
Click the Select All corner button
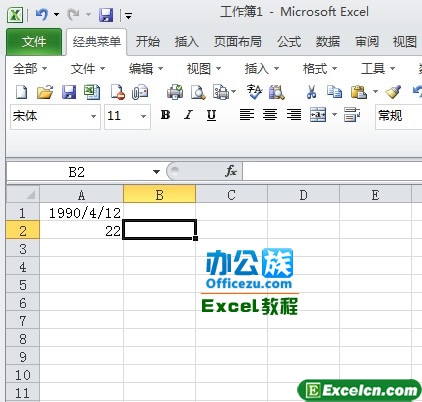(x=23, y=194)
